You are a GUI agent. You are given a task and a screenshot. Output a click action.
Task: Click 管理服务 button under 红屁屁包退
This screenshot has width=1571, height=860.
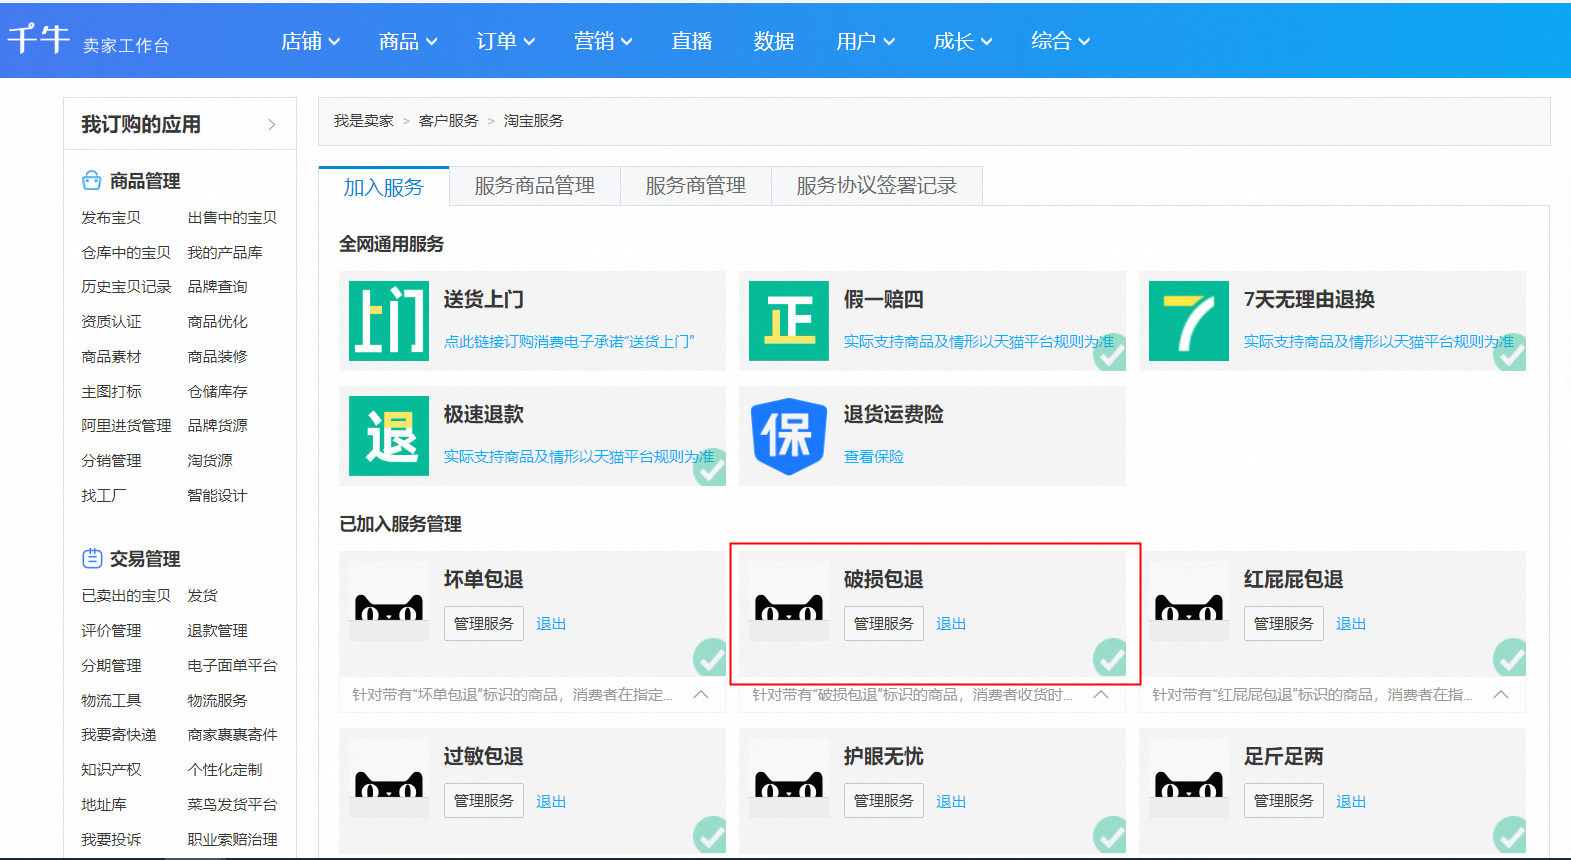click(x=1284, y=623)
